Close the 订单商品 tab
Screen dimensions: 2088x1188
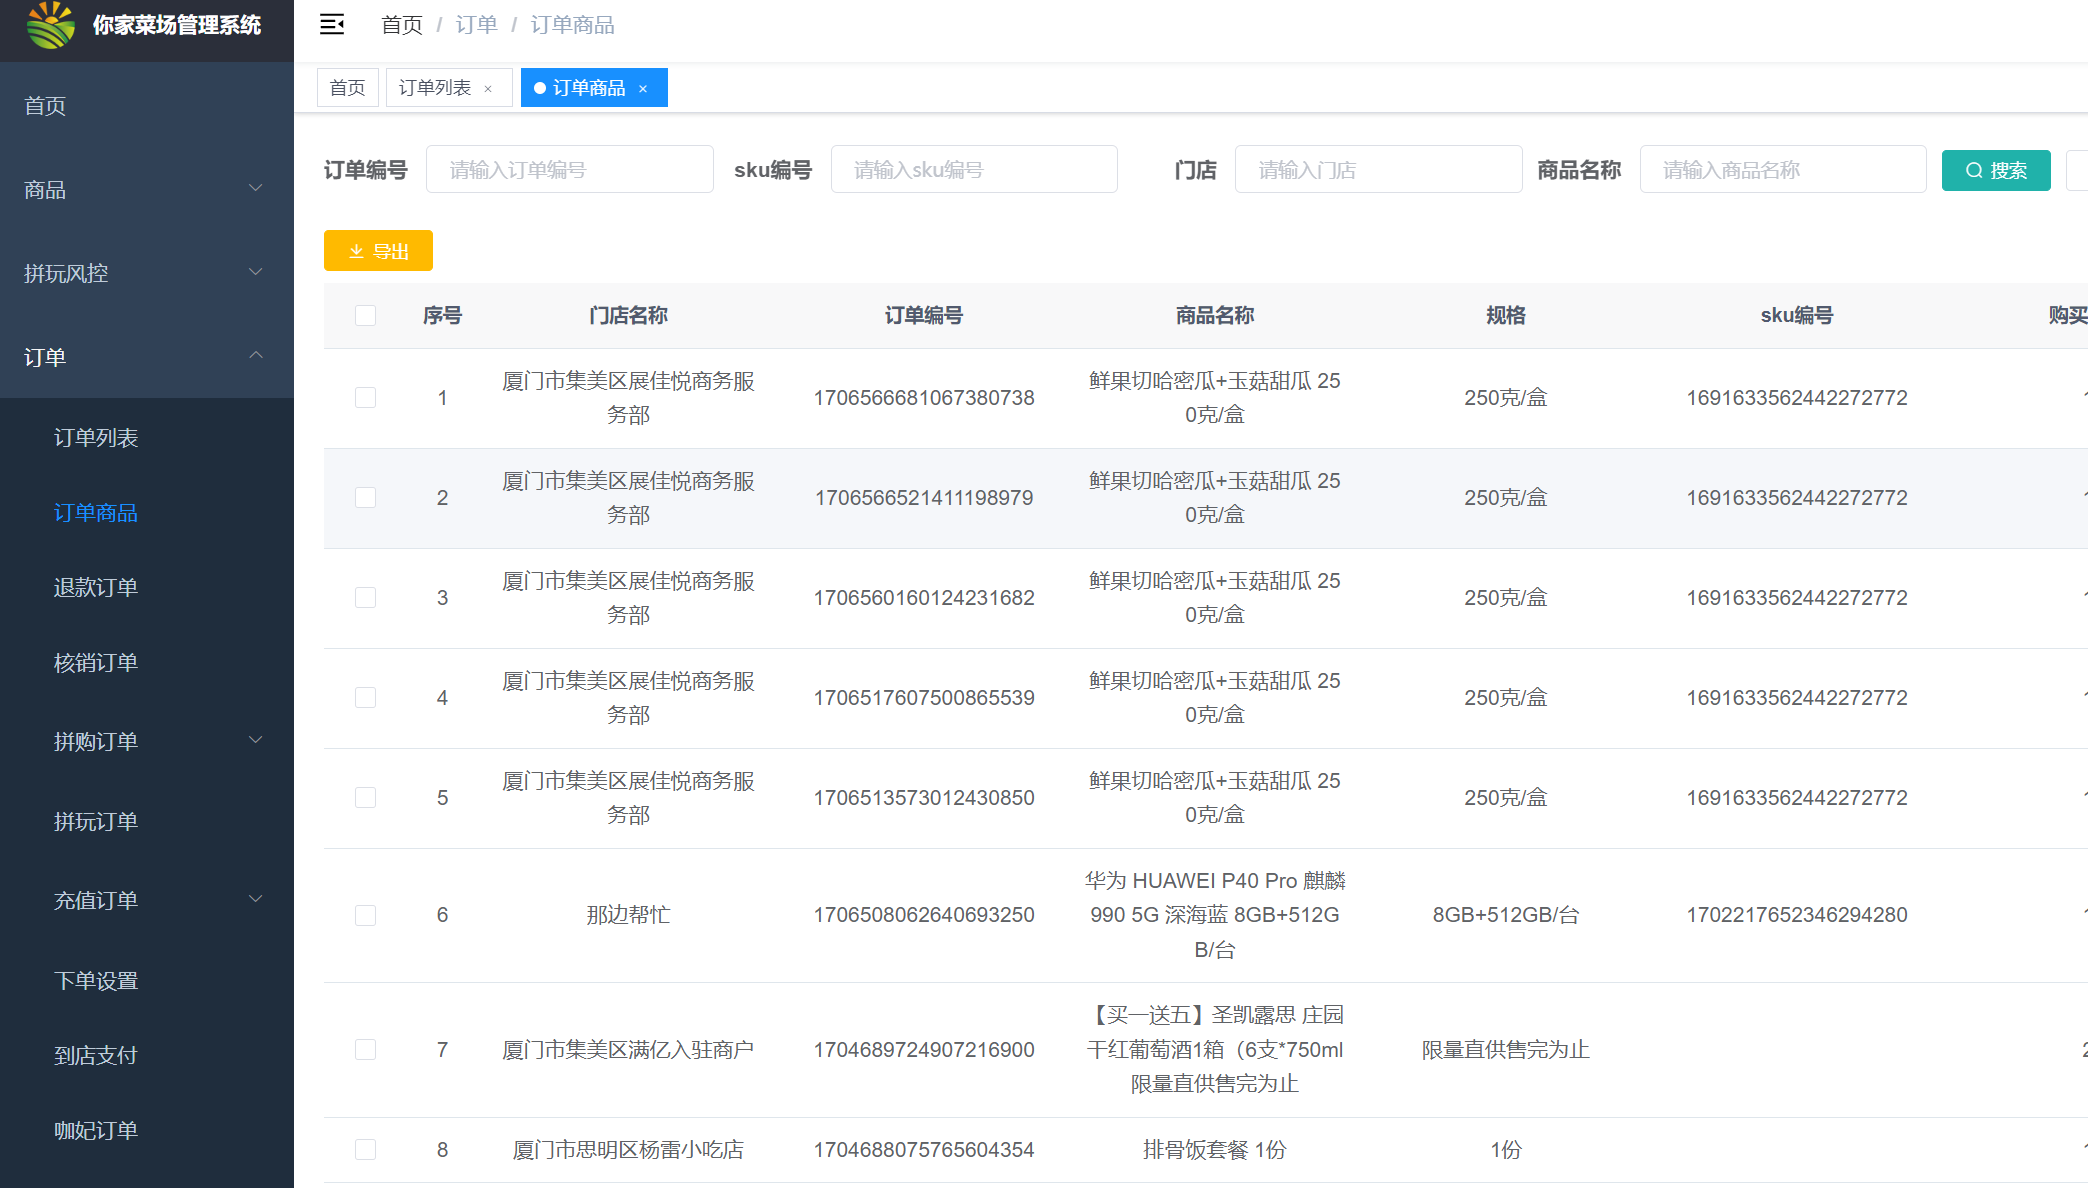[x=643, y=89]
